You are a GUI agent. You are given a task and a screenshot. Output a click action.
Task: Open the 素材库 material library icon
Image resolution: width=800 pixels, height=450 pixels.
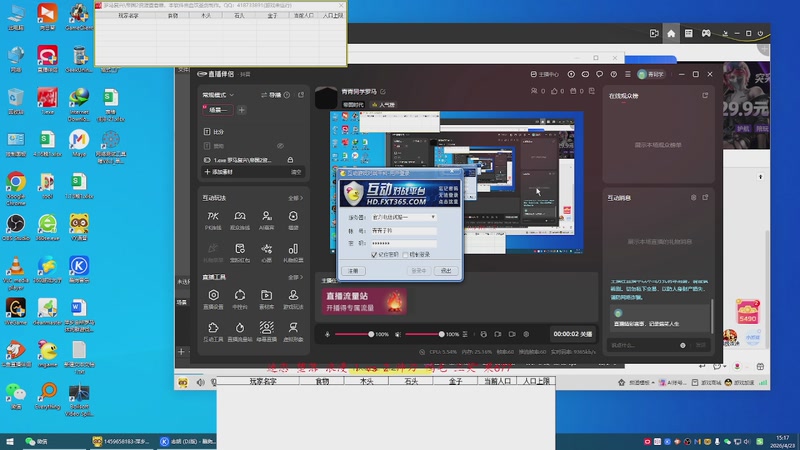click(266, 299)
